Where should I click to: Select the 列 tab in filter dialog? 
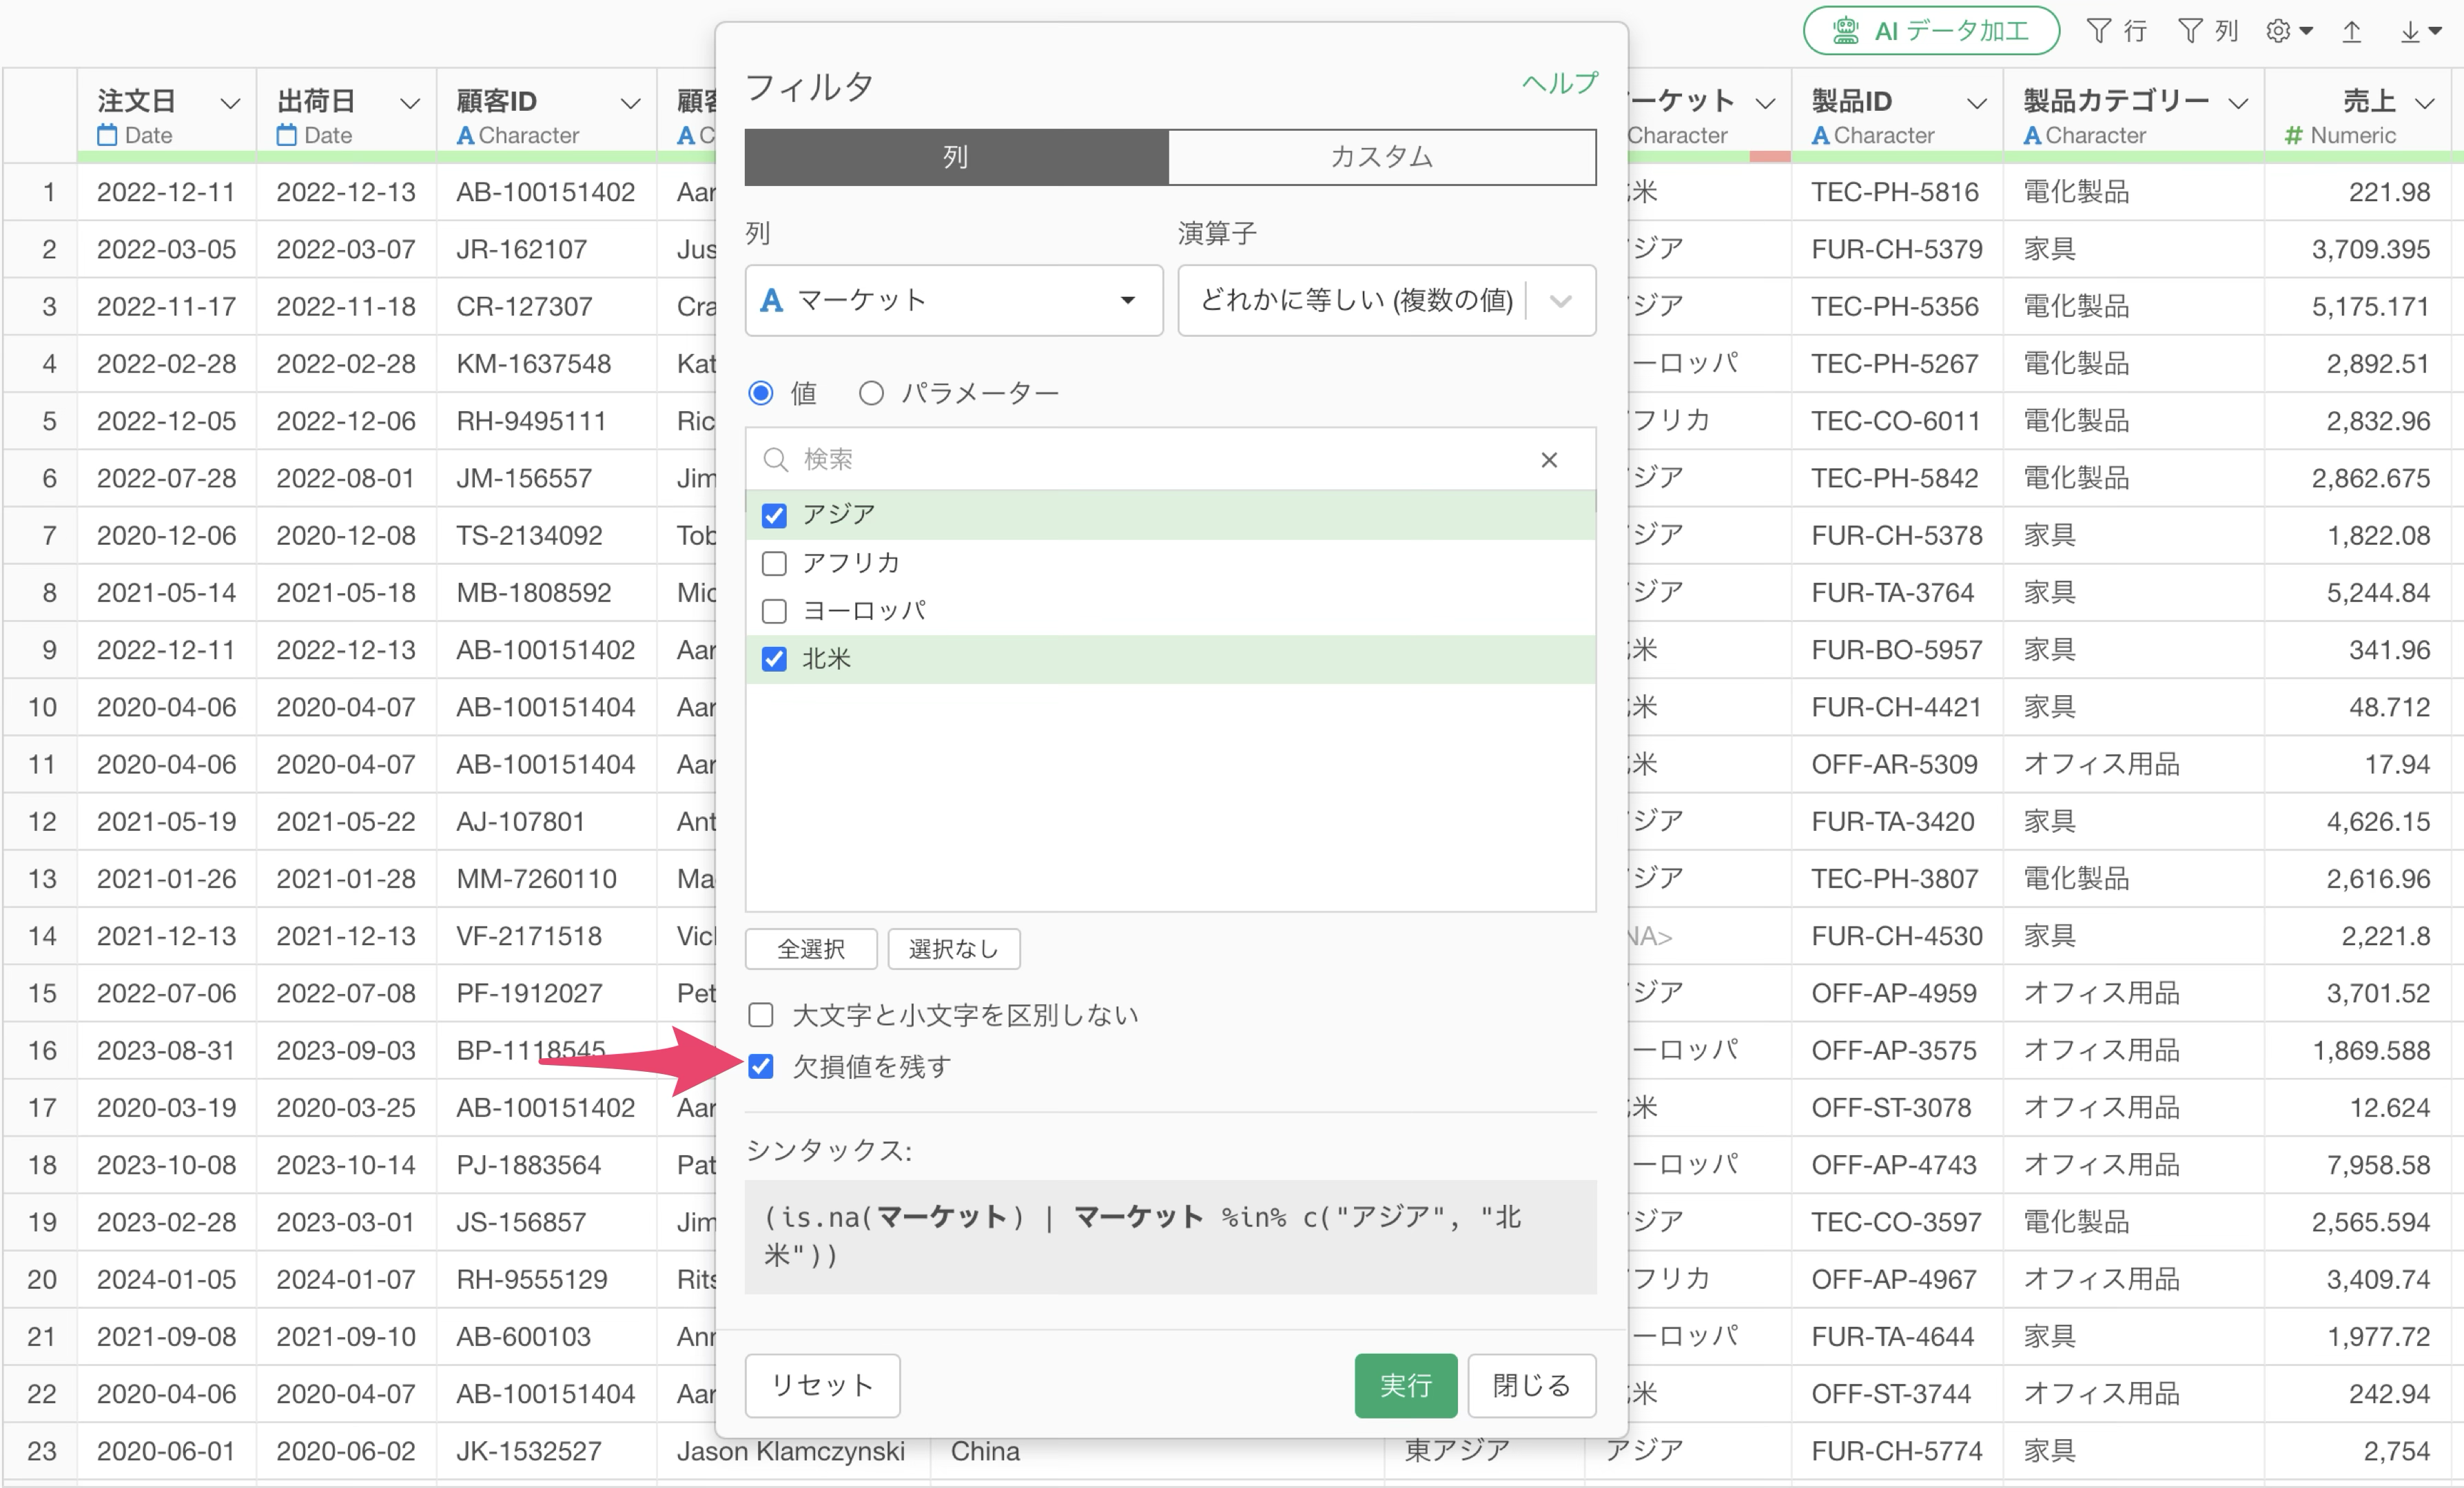pyautogui.click(x=956, y=157)
